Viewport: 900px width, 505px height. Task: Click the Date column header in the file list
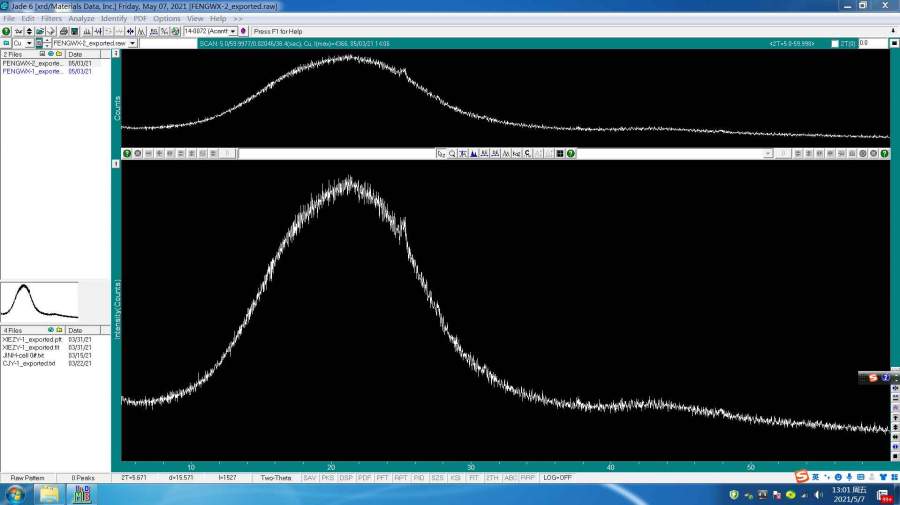(x=75, y=54)
